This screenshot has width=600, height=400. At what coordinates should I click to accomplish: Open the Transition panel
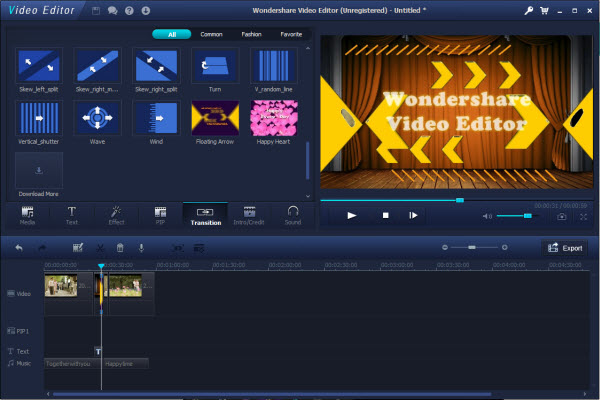(205, 216)
